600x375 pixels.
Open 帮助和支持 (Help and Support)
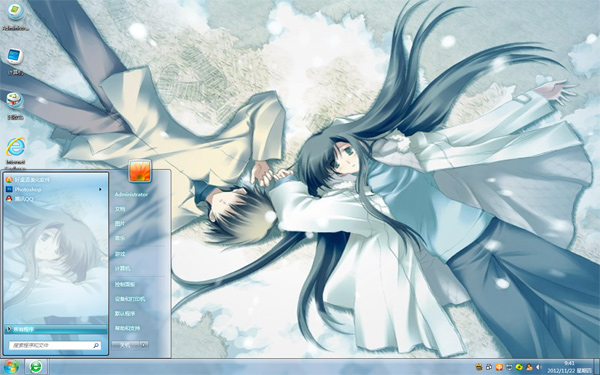click(127, 328)
